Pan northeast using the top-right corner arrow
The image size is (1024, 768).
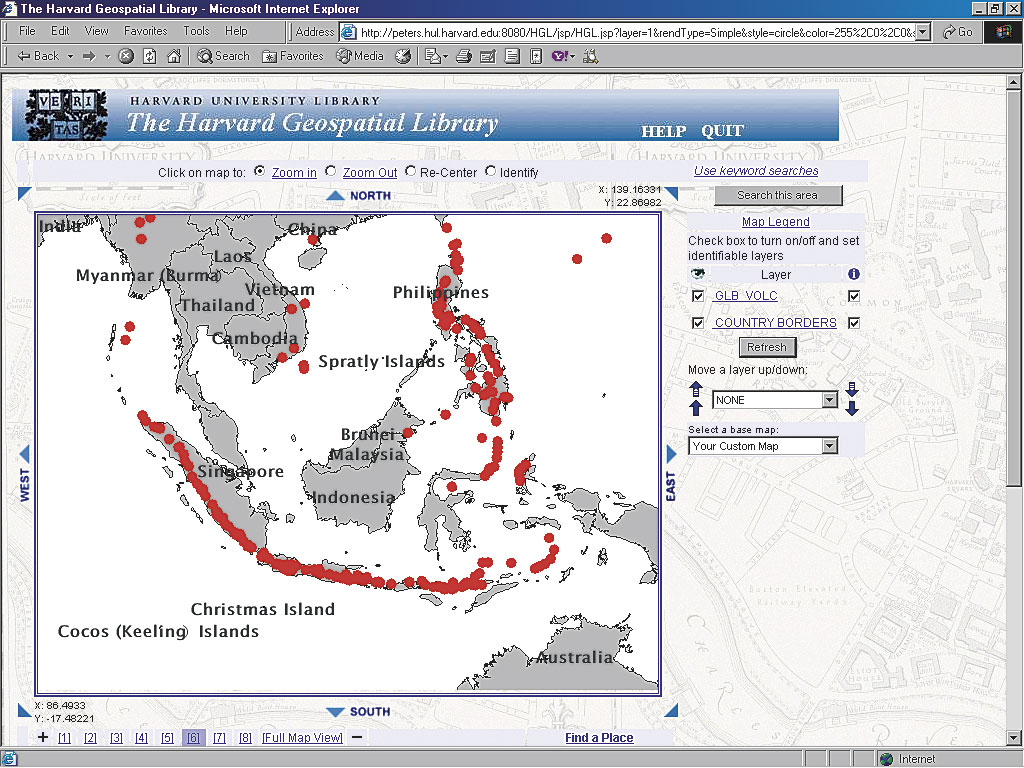pos(671,193)
